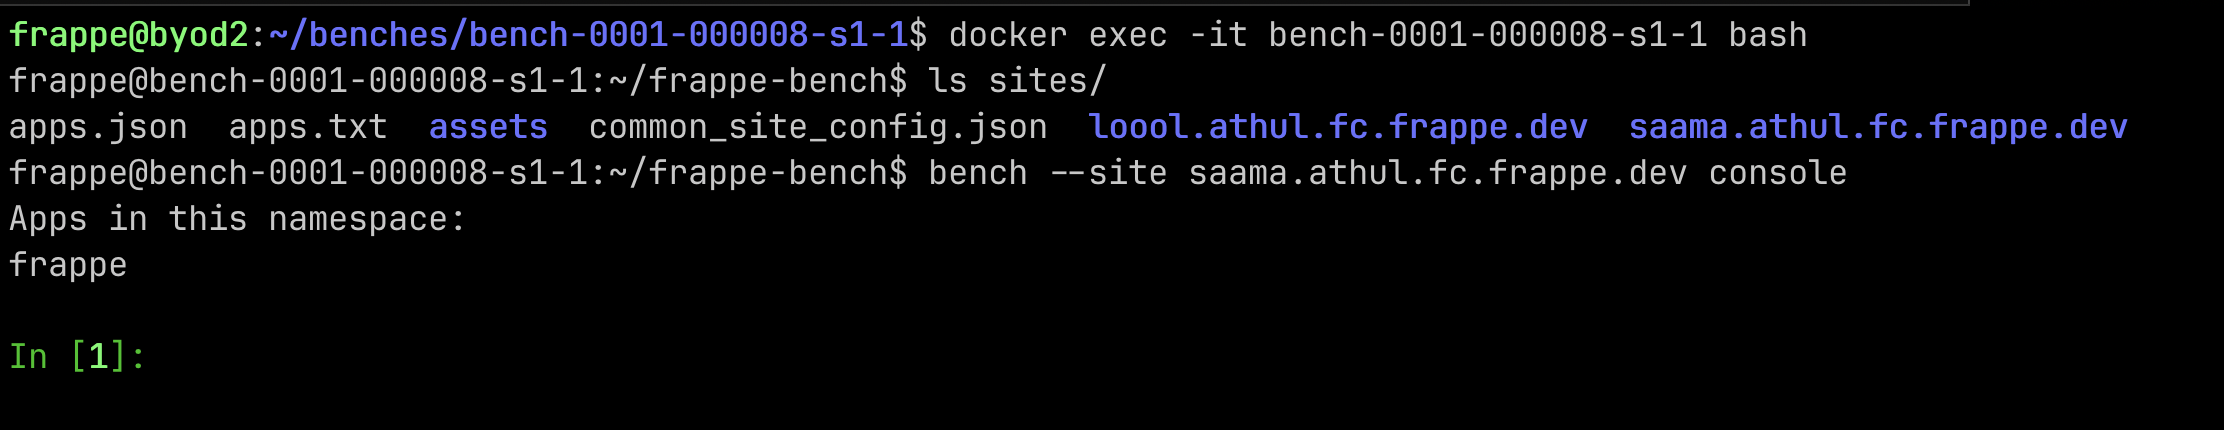Click the -it flag in docker command
The image size is (2224, 430).
pyautogui.click(x=1218, y=35)
